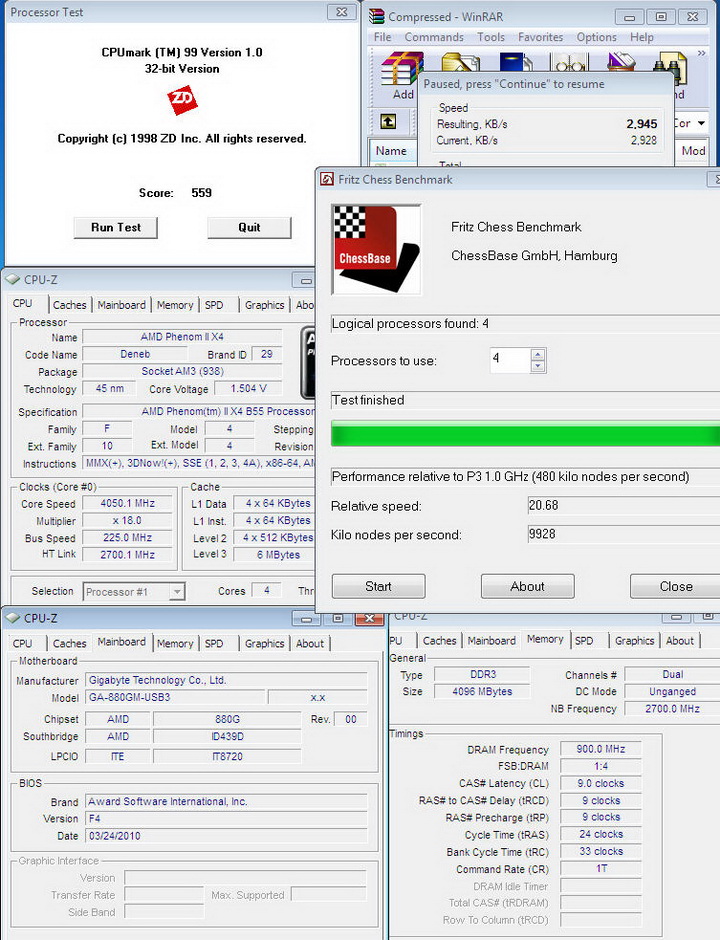This screenshot has height=940, width=720.
Task: Open About tab in Mainboard CPU-Z window
Action: tap(310, 643)
